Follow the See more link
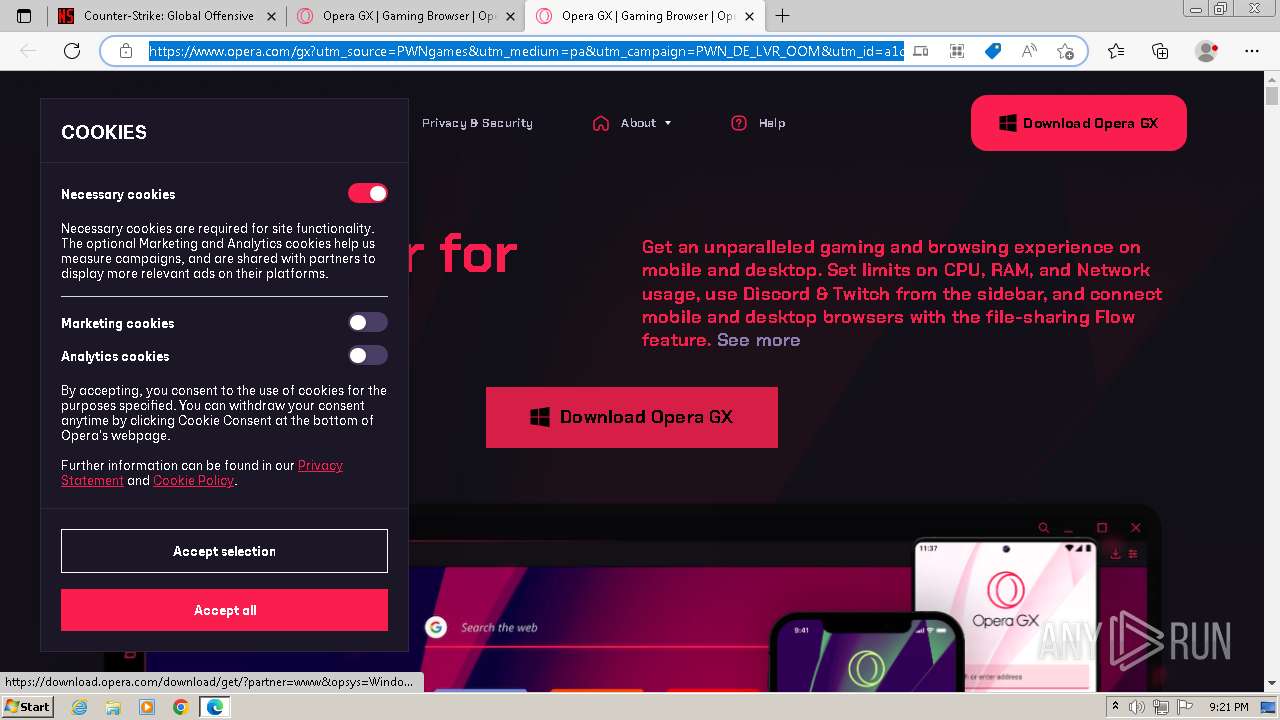The image size is (1280, 720). tap(758, 340)
